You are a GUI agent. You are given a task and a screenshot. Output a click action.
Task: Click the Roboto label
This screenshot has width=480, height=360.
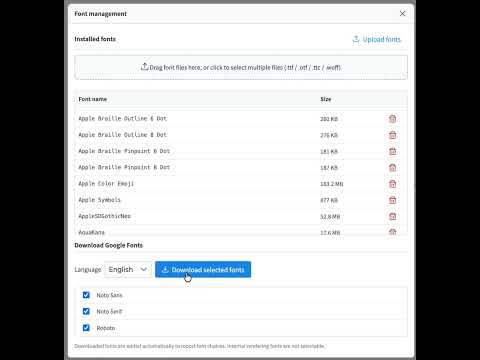[106, 328]
